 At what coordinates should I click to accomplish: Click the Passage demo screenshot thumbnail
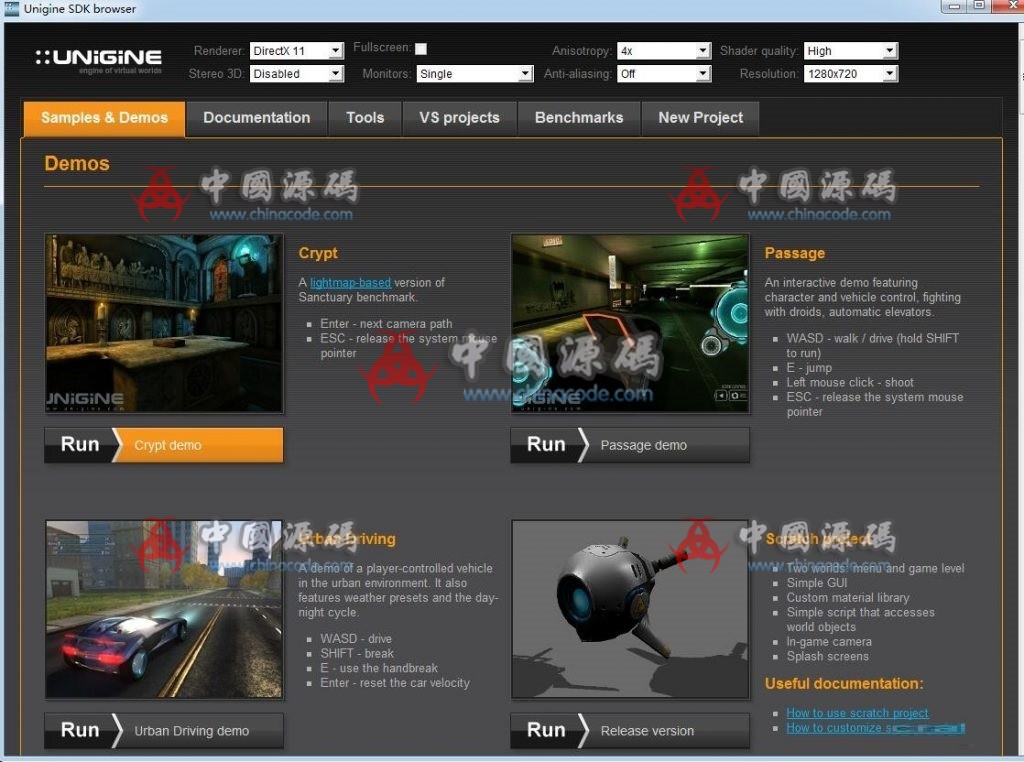(x=630, y=323)
